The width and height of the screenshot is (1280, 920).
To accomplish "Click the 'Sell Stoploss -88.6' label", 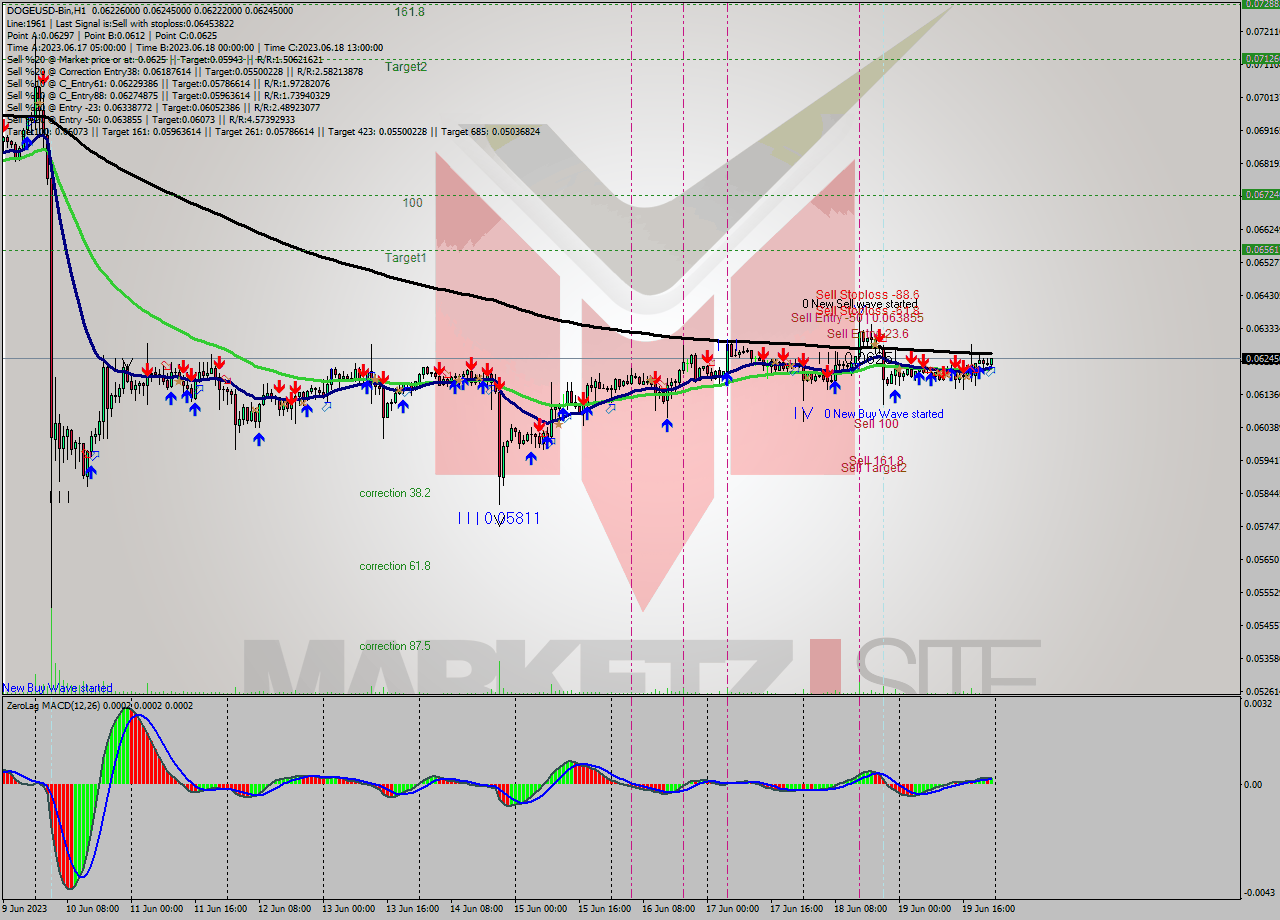I will [x=867, y=295].
